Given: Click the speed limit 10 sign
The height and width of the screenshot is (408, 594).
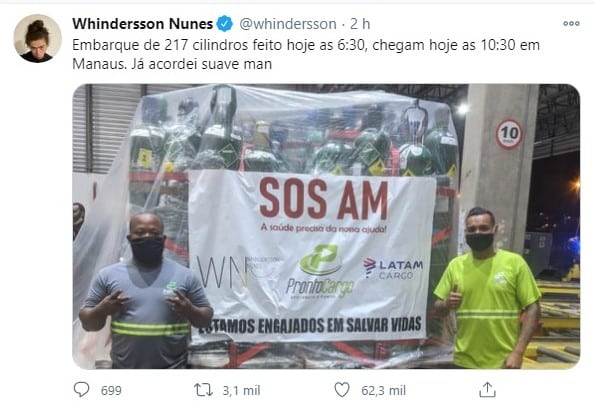Looking at the screenshot, I should pyautogui.click(x=509, y=134).
